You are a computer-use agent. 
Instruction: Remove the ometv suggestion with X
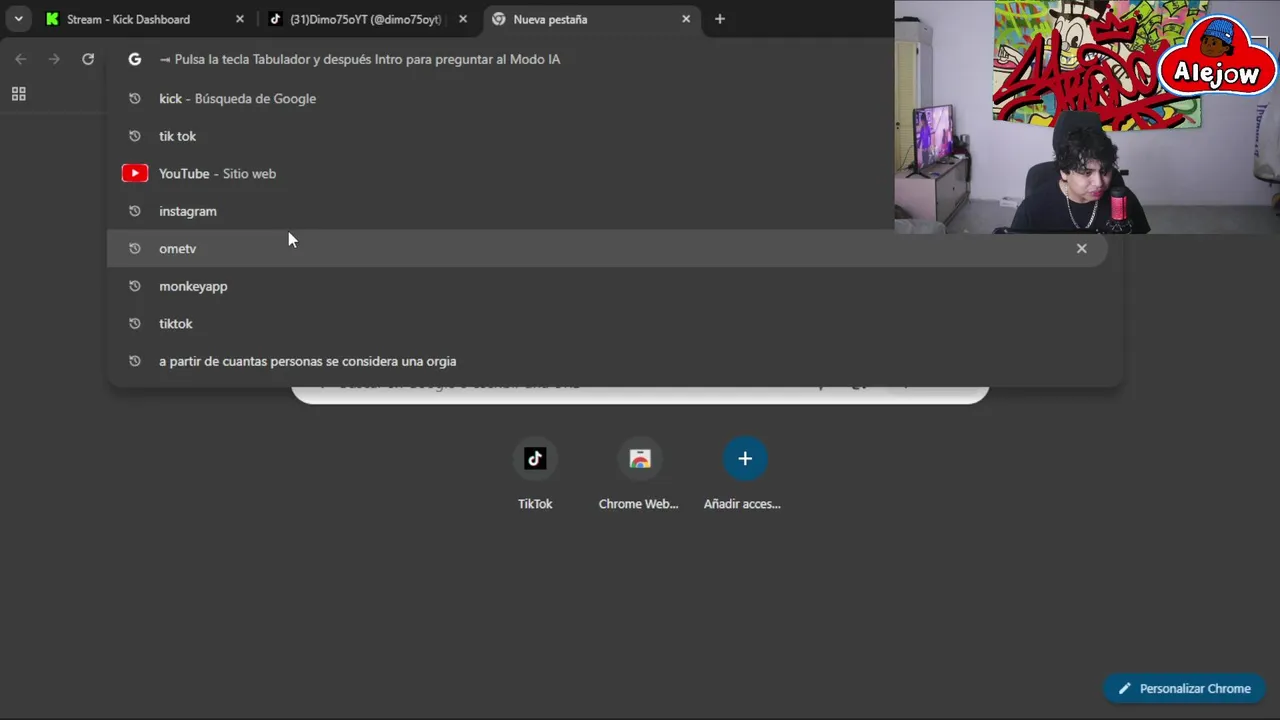1081,248
